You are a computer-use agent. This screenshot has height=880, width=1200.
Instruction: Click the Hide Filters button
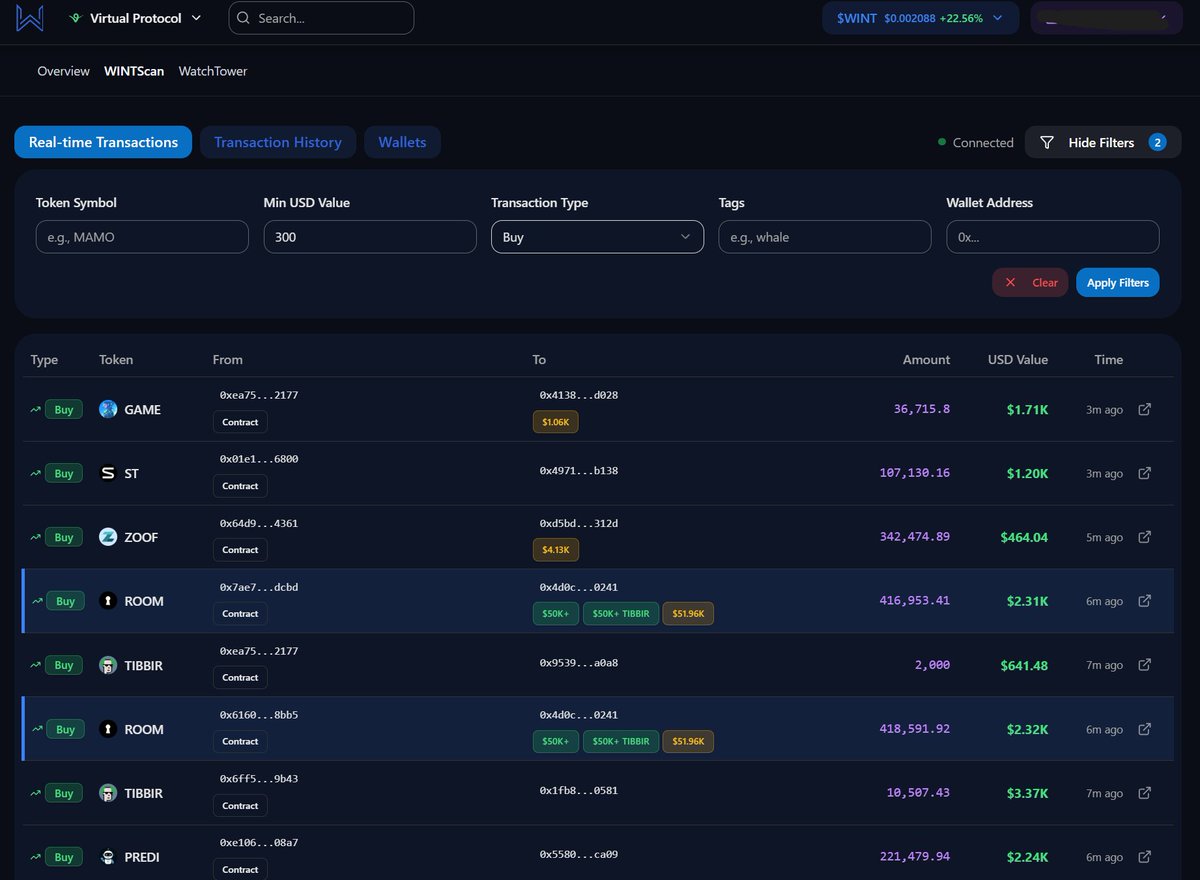point(1103,142)
